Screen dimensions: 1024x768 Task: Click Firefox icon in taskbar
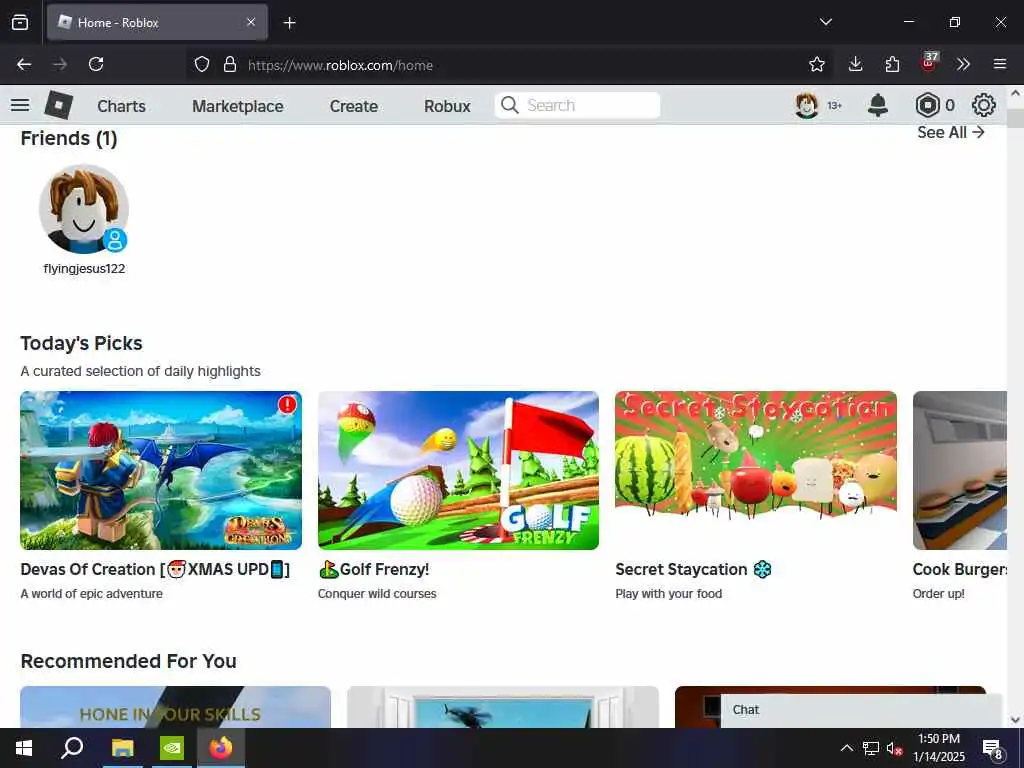click(221, 748)
